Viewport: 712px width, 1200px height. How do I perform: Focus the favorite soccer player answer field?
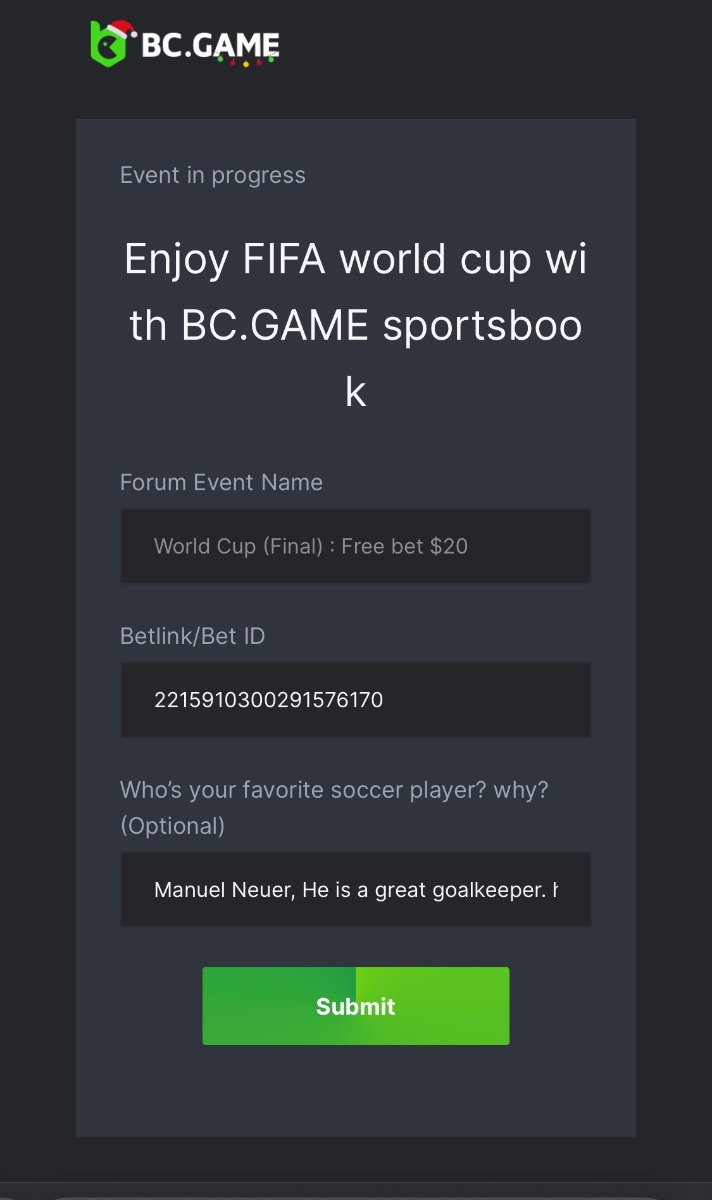click(x=355, y=890)
